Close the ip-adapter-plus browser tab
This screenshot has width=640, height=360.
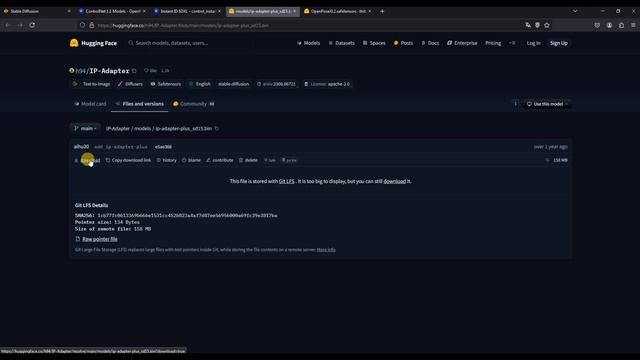tap(295, 11)
